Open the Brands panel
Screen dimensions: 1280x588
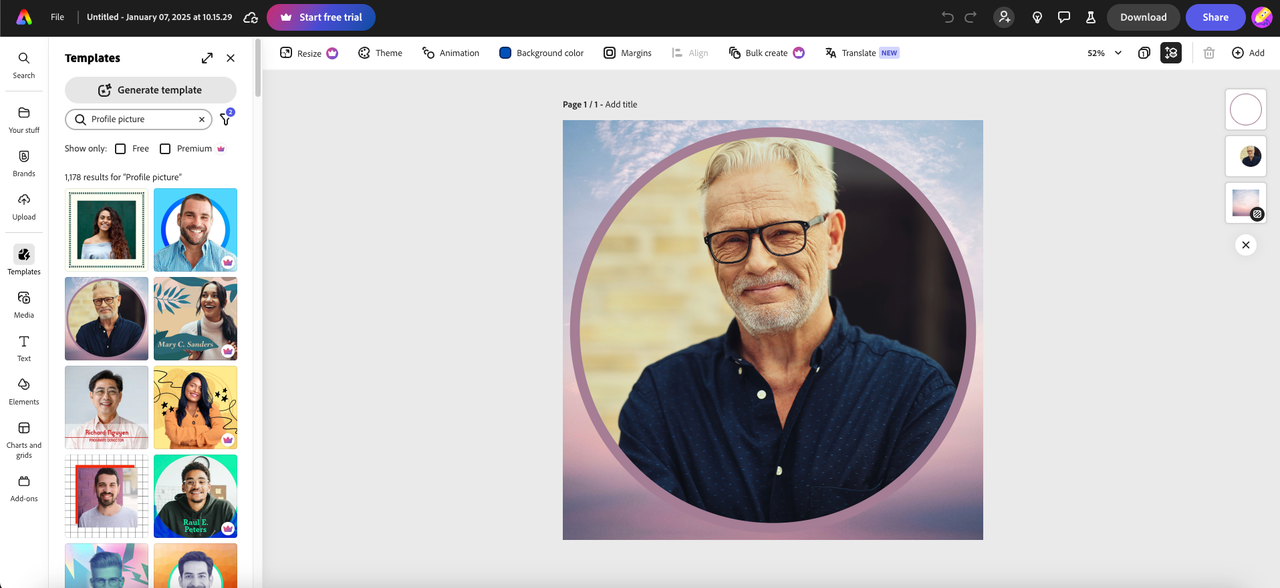24,163
